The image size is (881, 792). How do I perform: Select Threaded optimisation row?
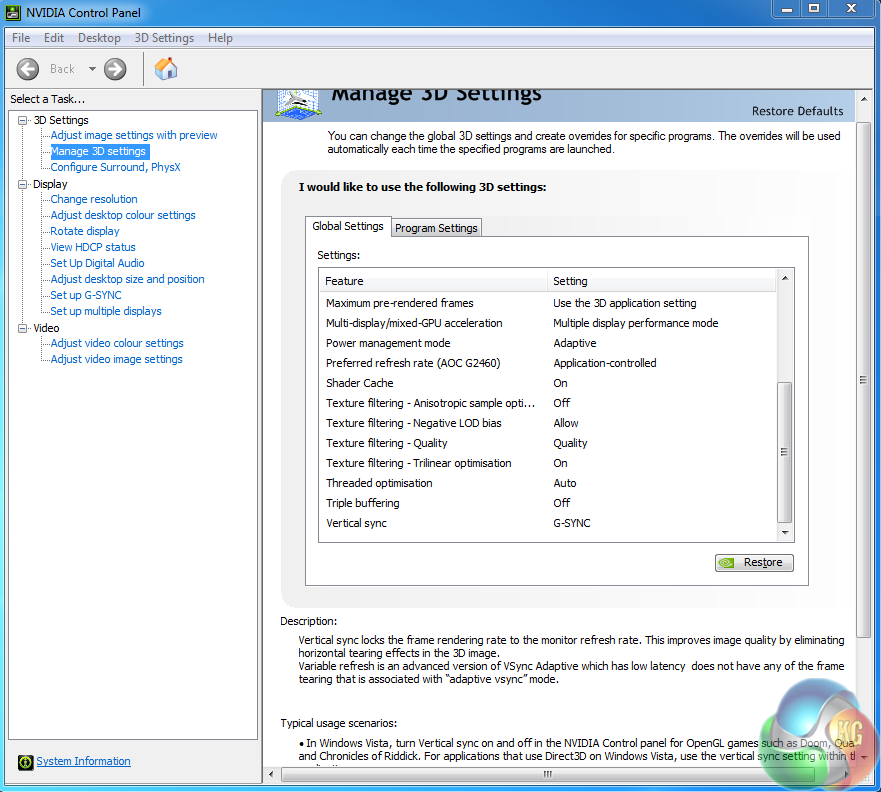548,483
